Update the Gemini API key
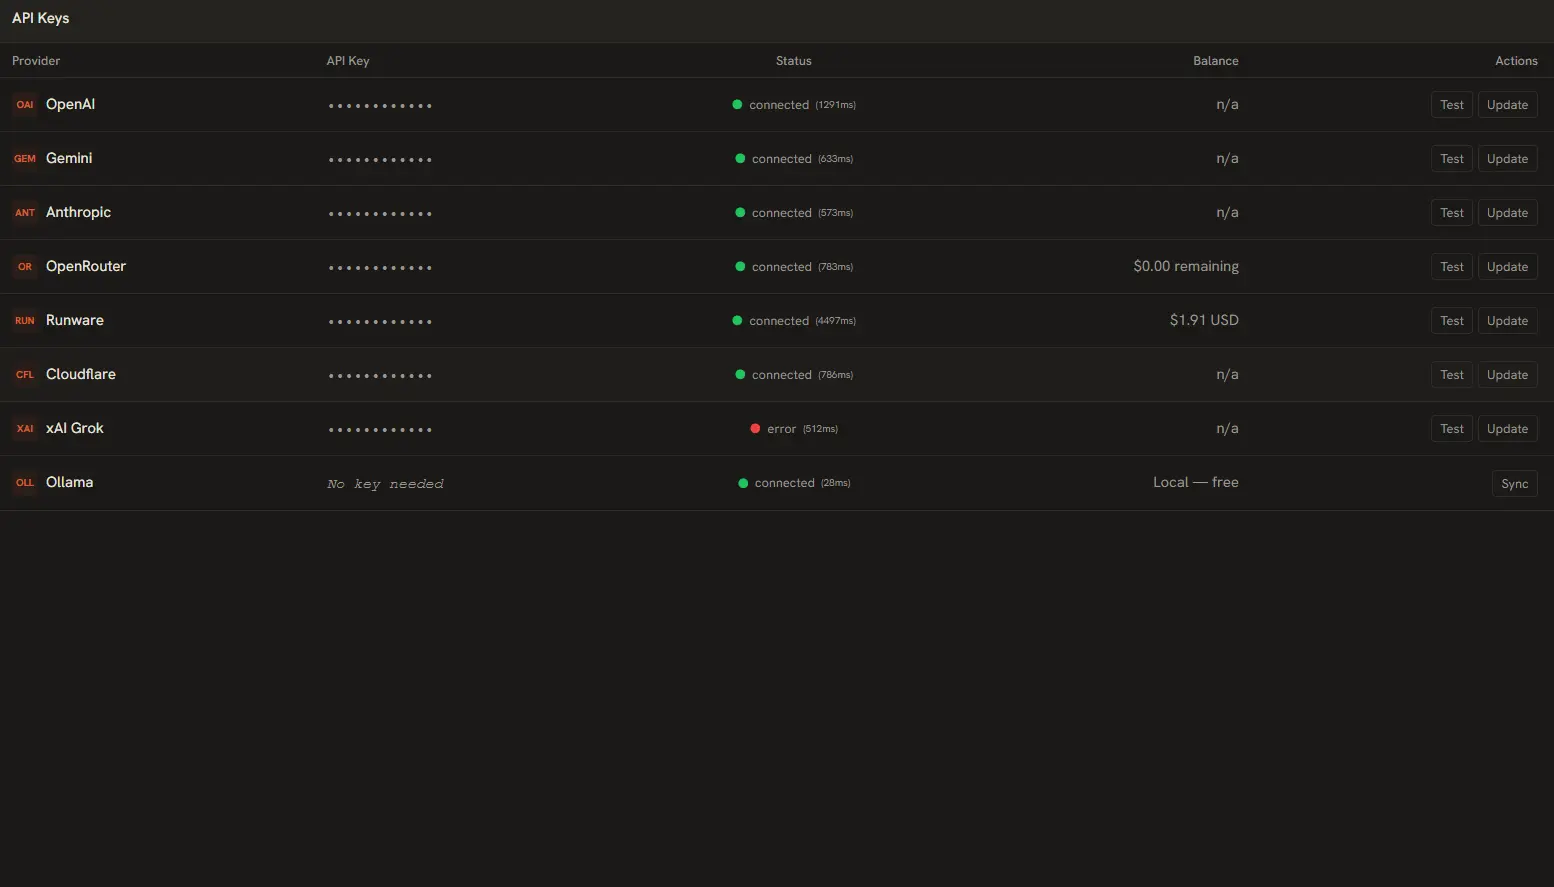Image resolution: width=1554 pixels, height=887 pixels. [x=1507, y=159]
